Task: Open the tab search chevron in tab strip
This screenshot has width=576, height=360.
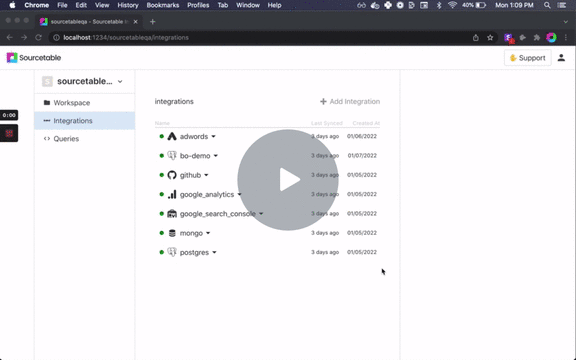Action: pos(566,22)
